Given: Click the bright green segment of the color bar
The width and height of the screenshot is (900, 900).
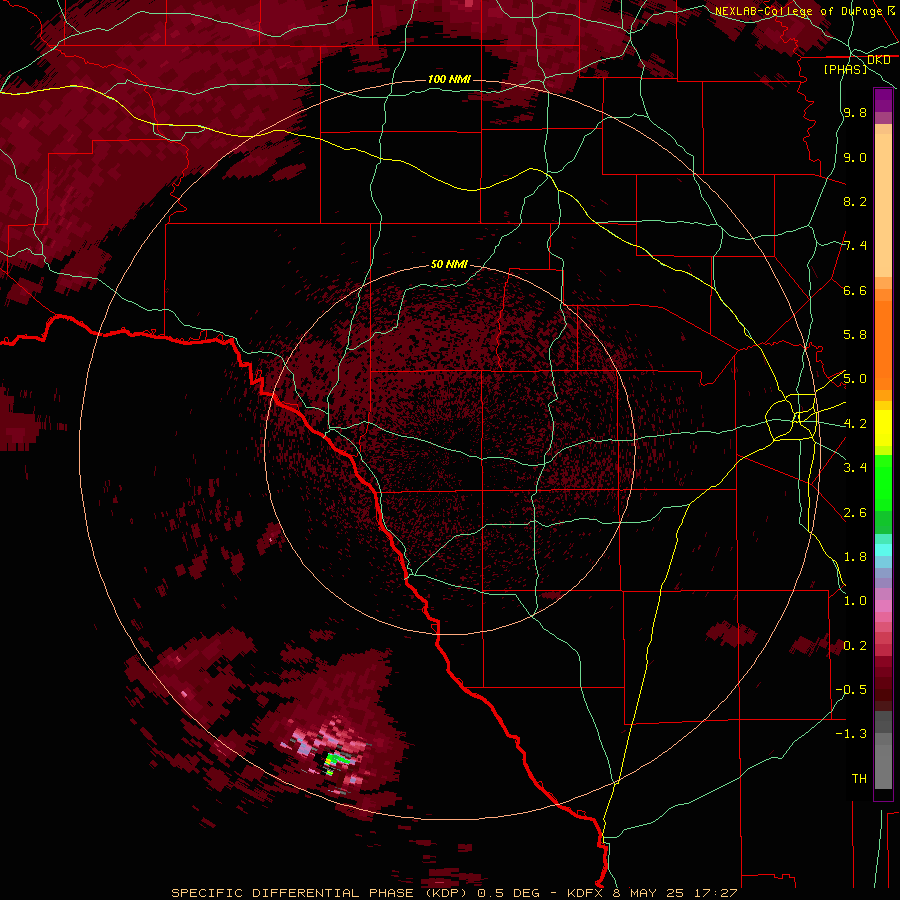Looking at the screenshot, I should (883, 483).
